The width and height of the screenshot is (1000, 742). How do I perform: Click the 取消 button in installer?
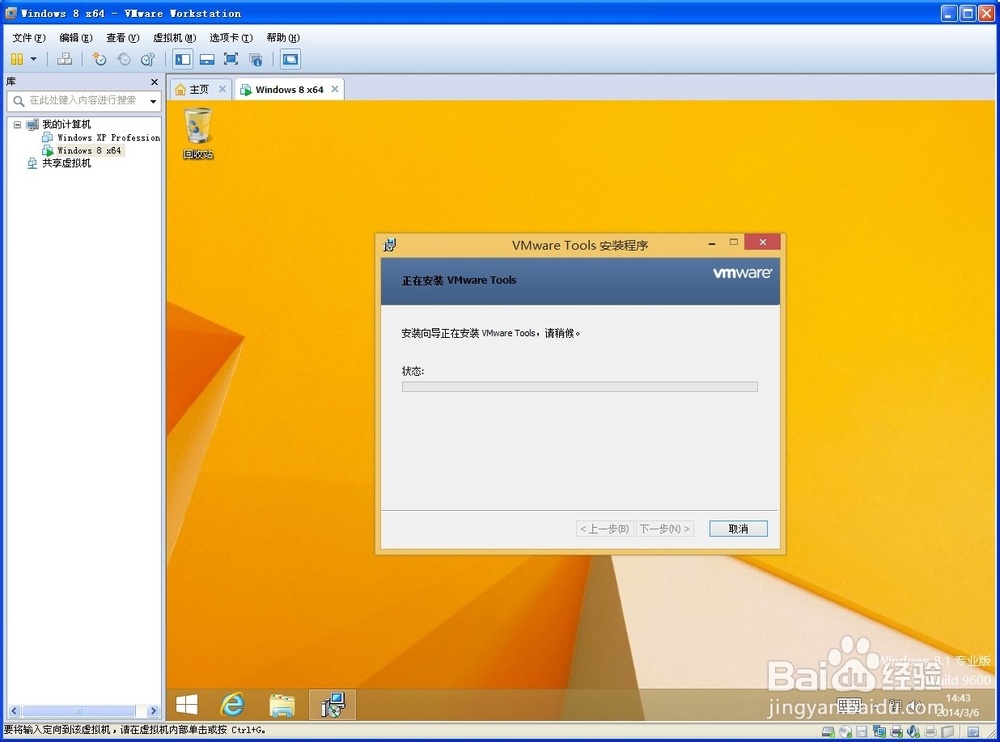click(x=738, y=529)
